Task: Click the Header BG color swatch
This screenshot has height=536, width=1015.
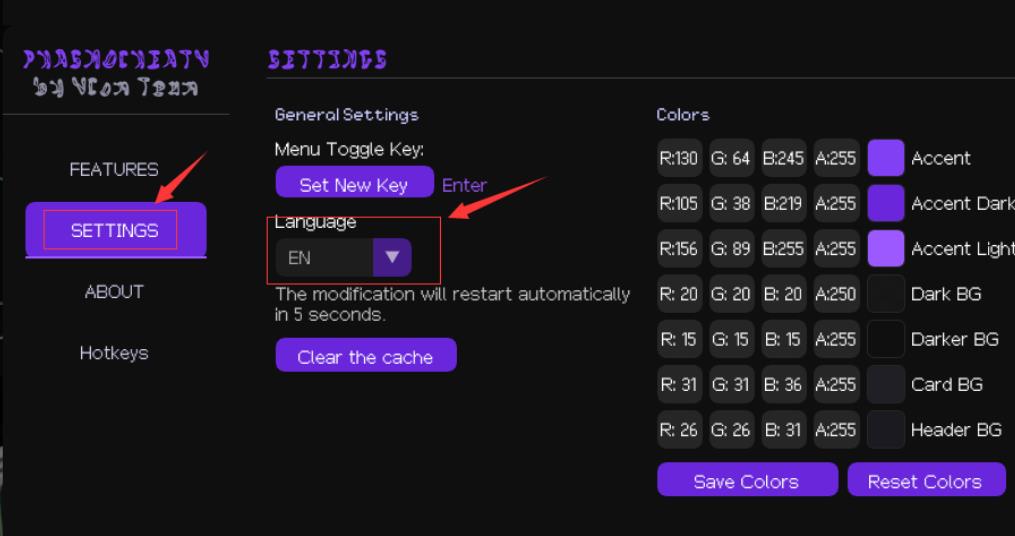Action: pyautogui.click(x=886, y=430)
